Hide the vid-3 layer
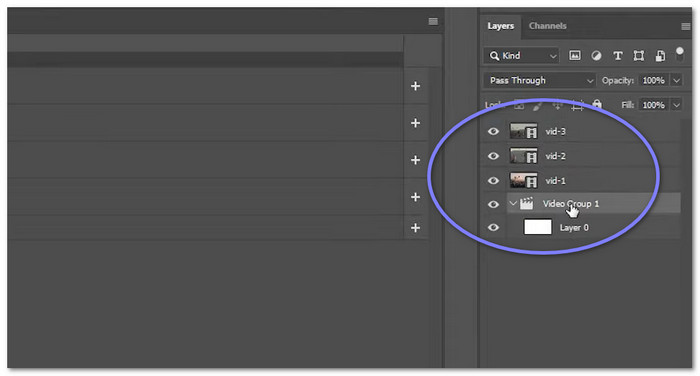The image size is (700, 376). tap(493, 131)
